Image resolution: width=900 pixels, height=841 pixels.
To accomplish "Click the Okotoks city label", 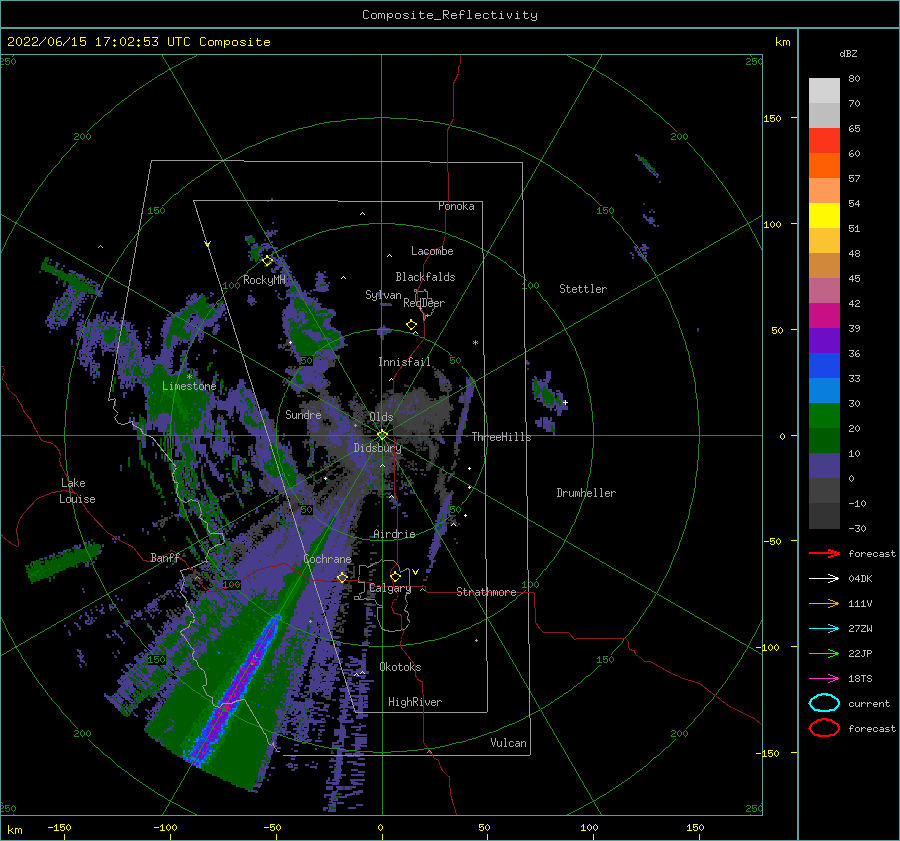I will tap(400, 667).
